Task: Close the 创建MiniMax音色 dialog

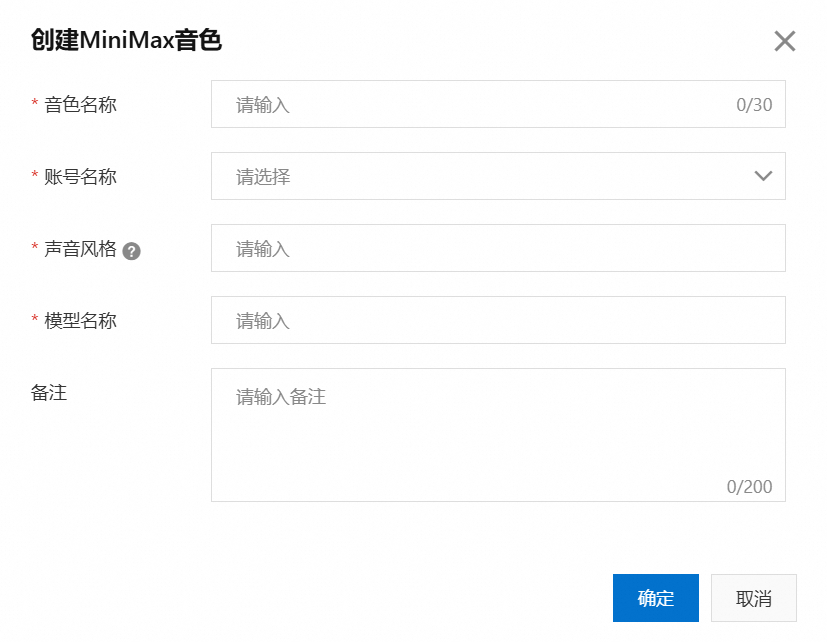Action: coord(784,41)
